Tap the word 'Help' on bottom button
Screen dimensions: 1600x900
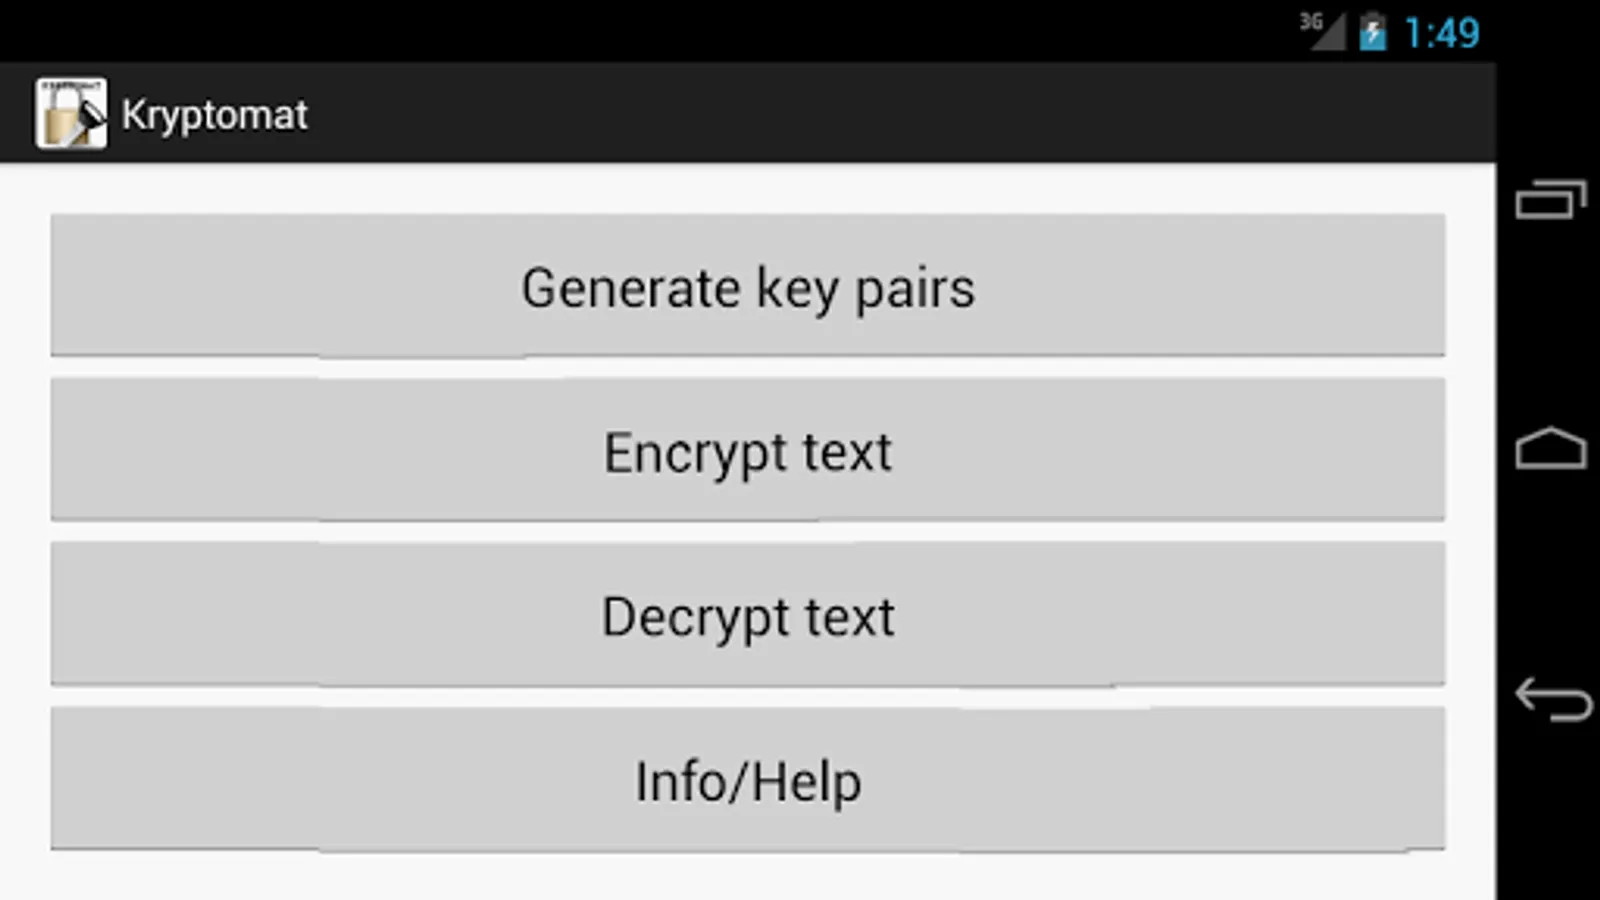(806, 781)
